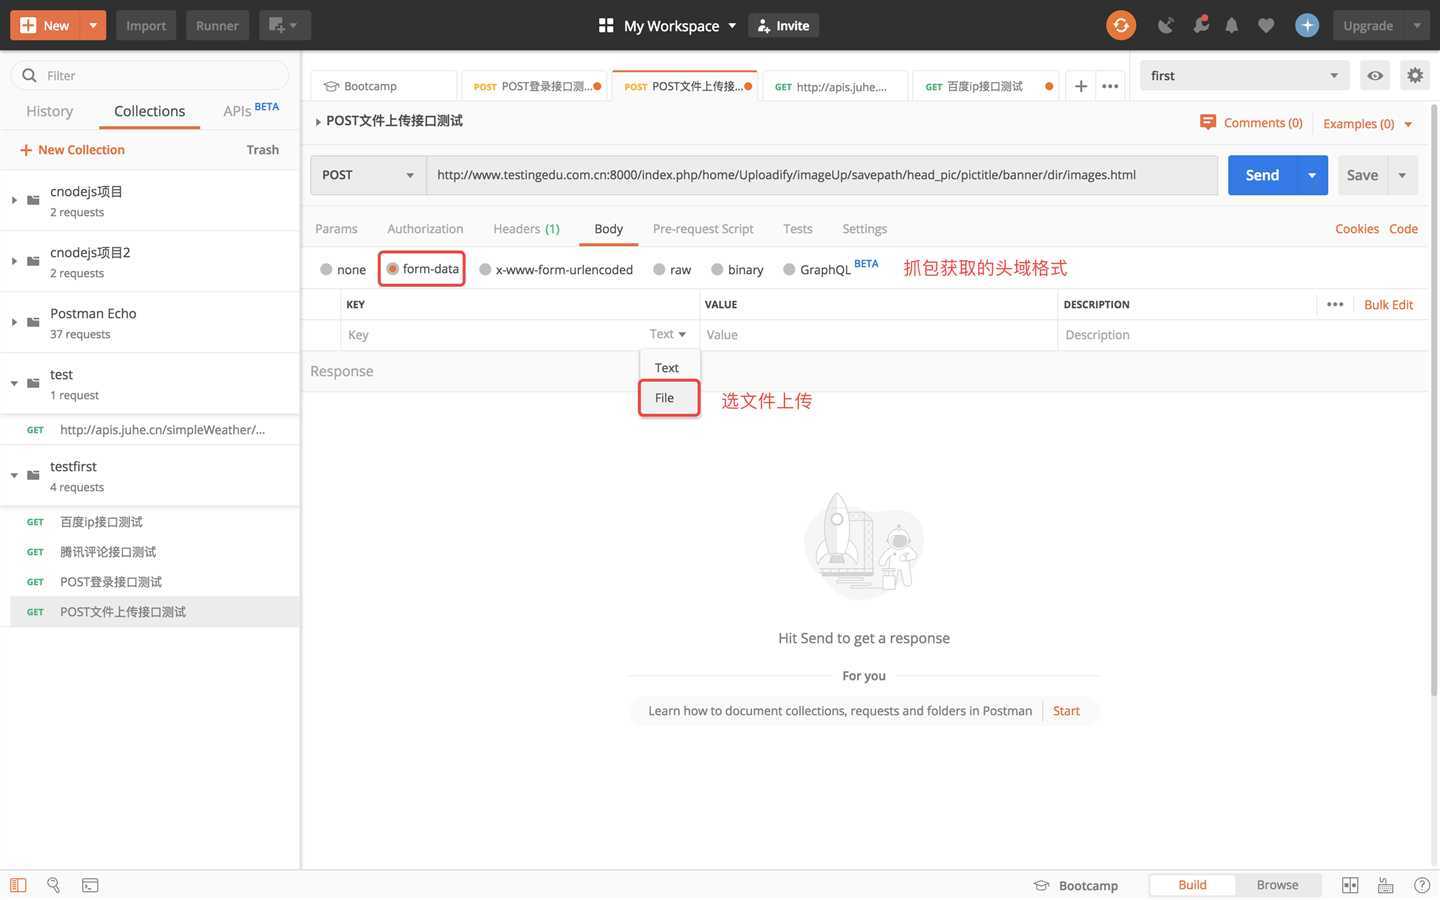Open the Examples (0) dropdown
This screenshot has width=1440, height=900.
[1367, 123]
